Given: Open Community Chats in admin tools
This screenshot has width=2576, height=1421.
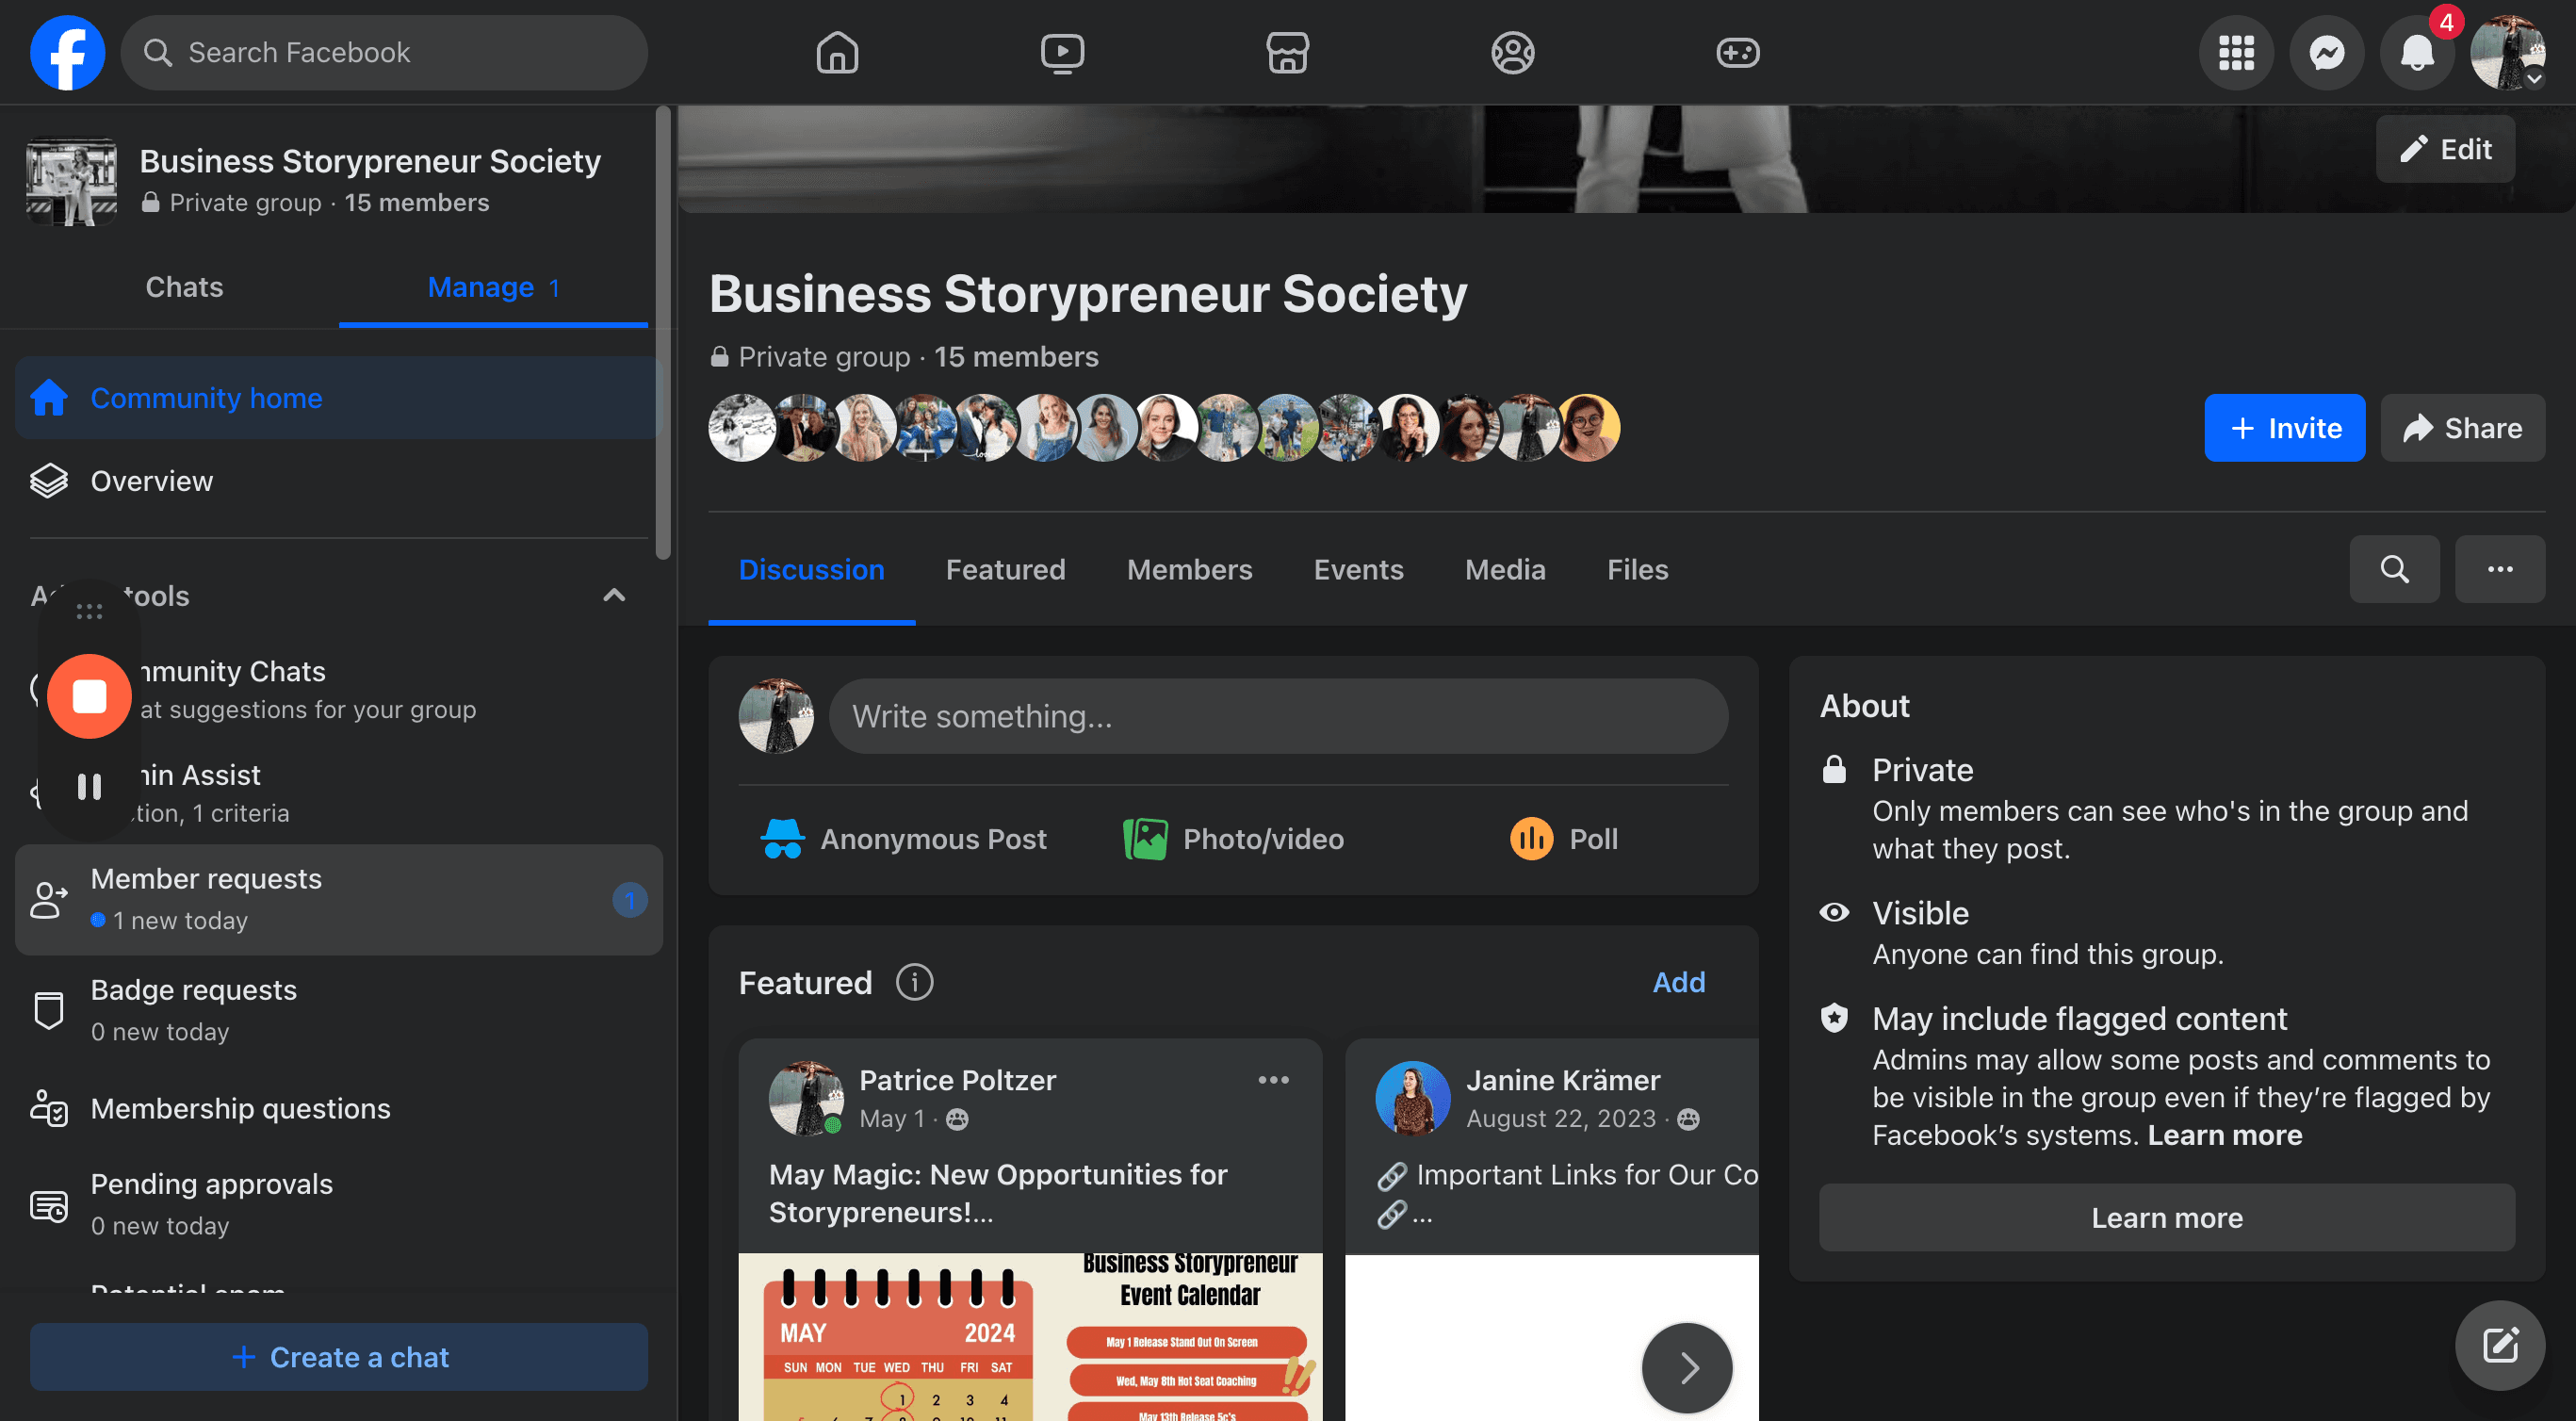Looking at the screenshot, I should click(339, 689).
